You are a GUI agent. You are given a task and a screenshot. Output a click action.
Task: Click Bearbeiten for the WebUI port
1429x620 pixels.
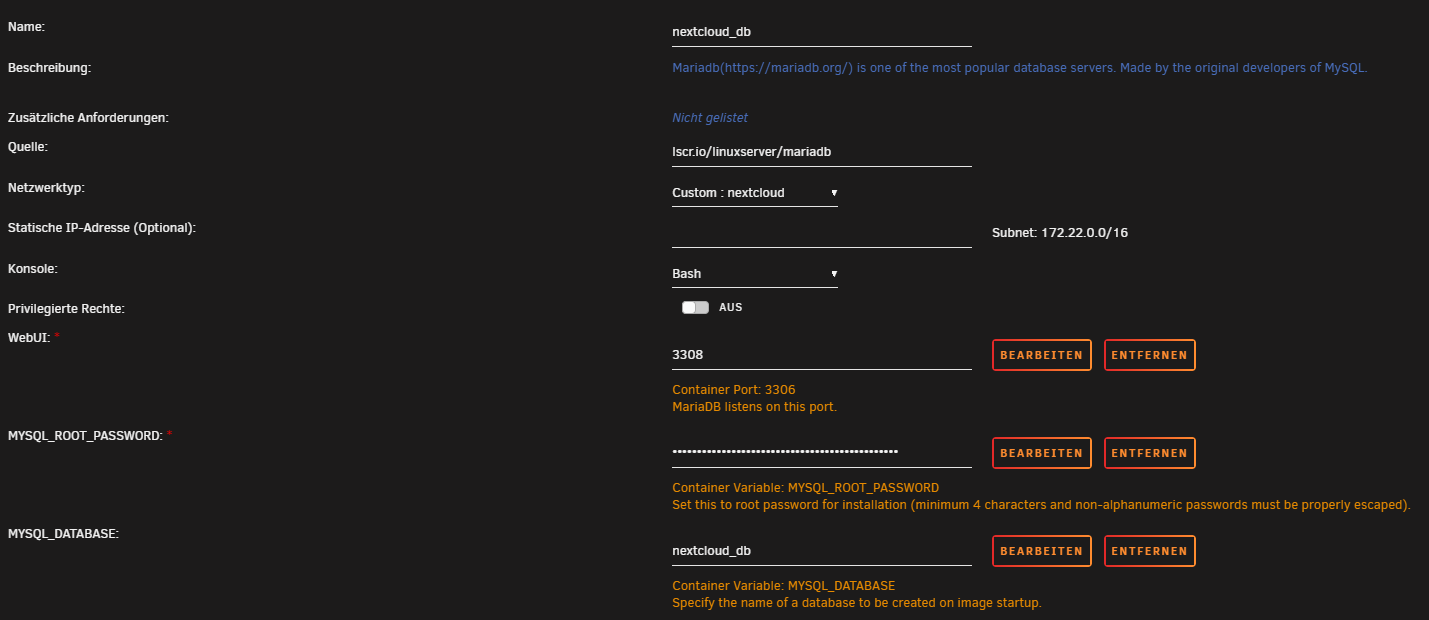(x=1042, y=355)
